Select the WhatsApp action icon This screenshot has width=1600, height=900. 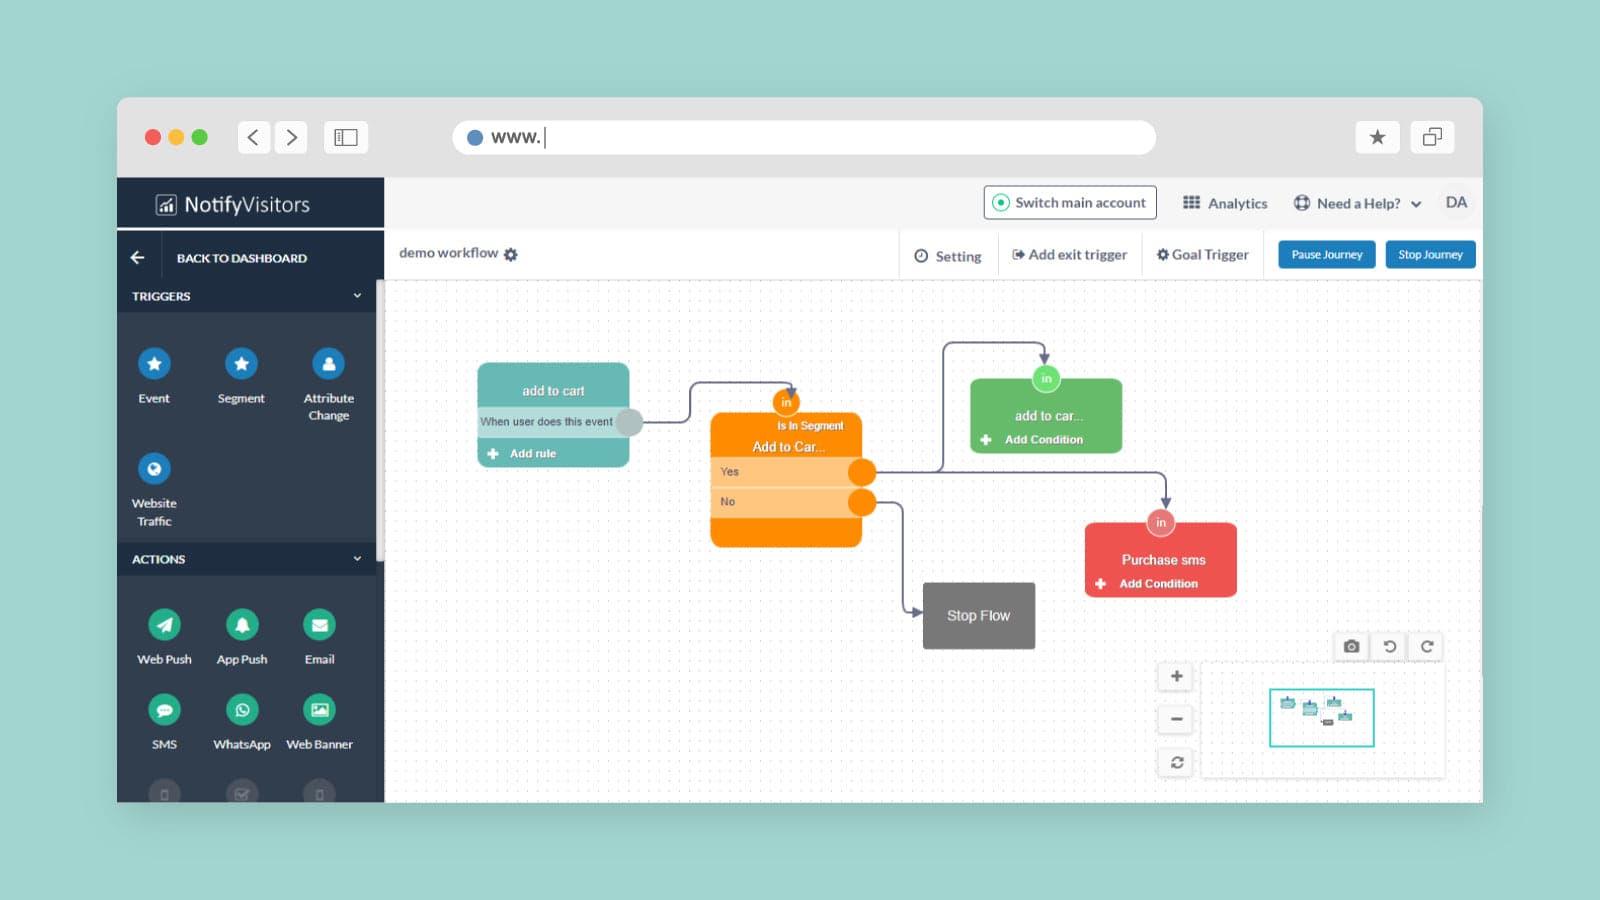point(241,710)
